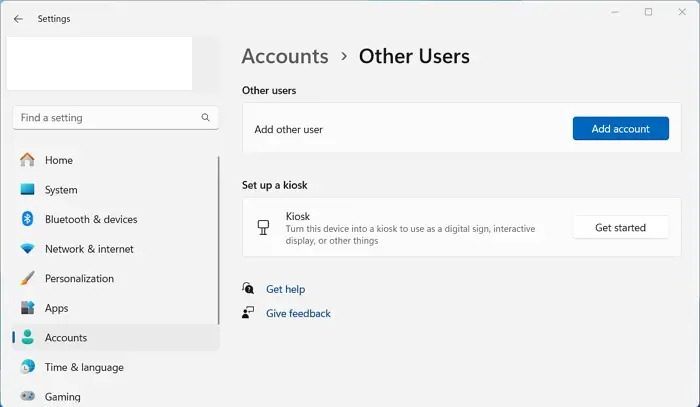Click the Find a setting search box

click(x=105, y=118)
